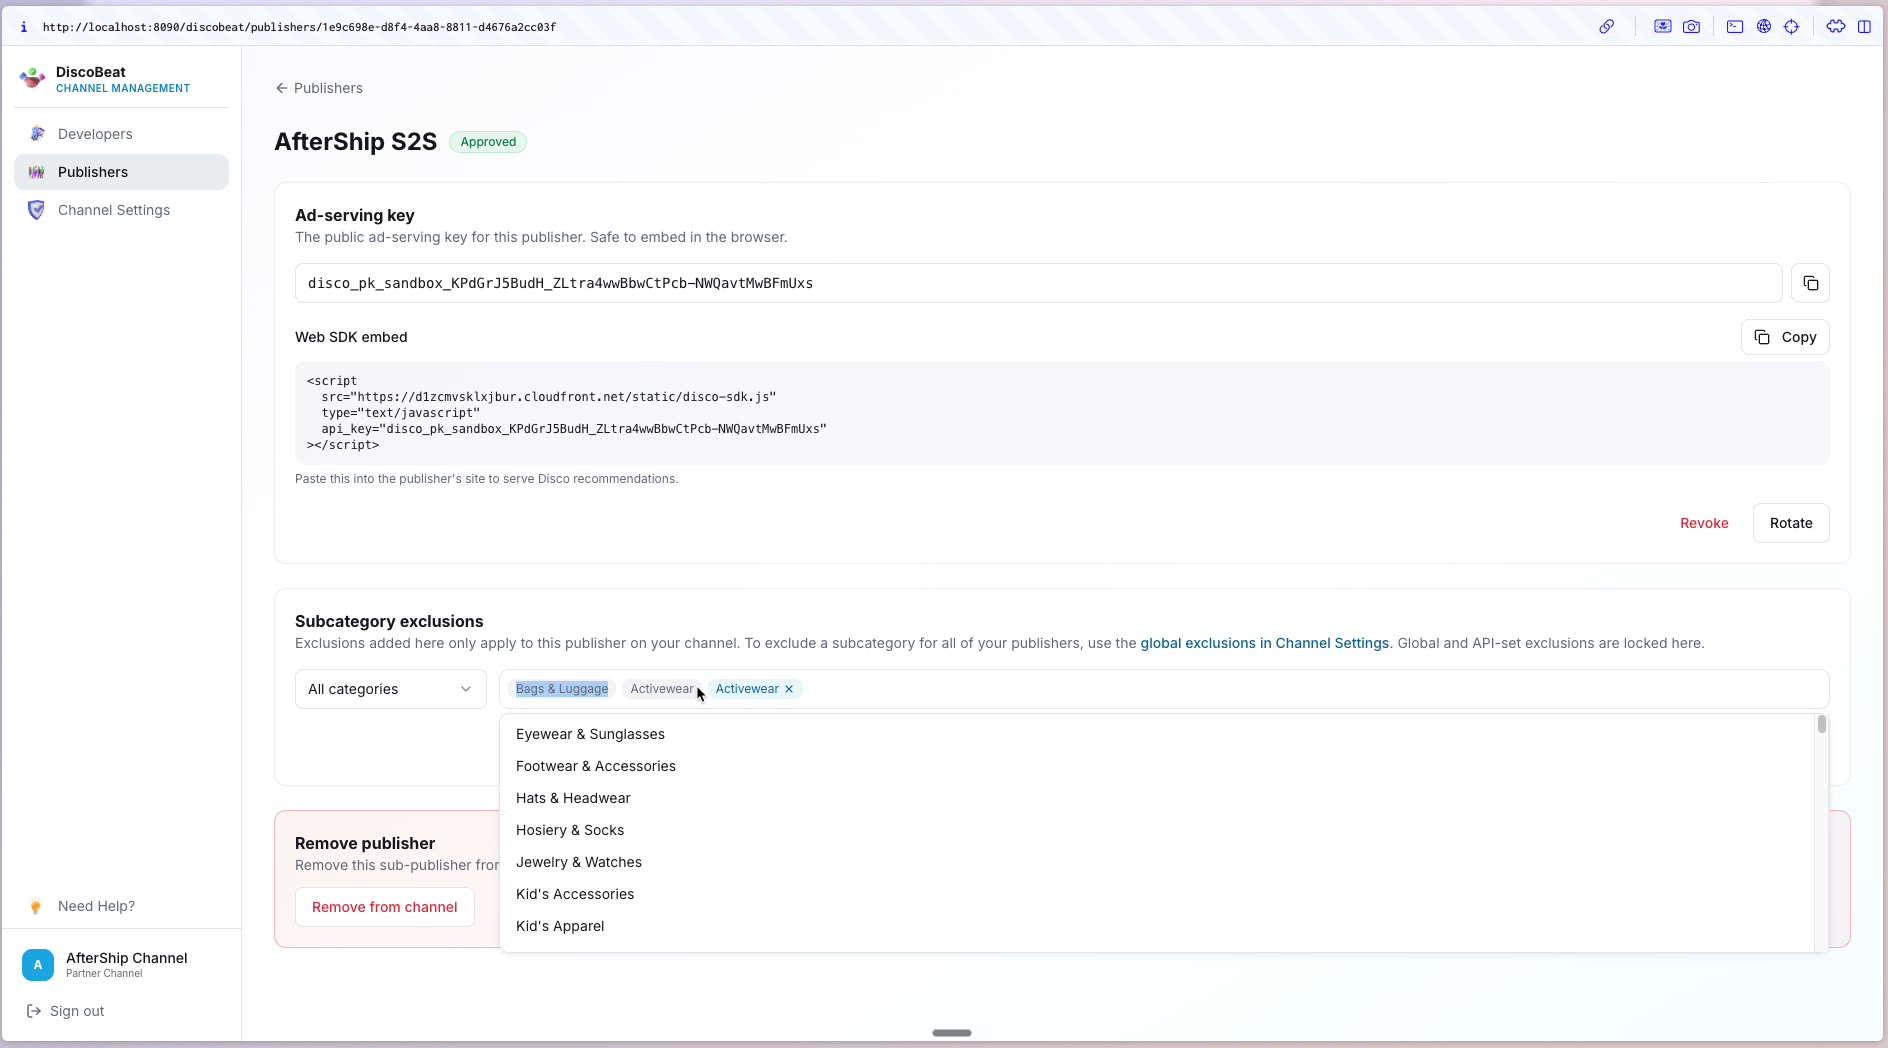Open Channel Settings in the sidebar
Screen dimensions: 1888x1048
[x=121, y=210]
